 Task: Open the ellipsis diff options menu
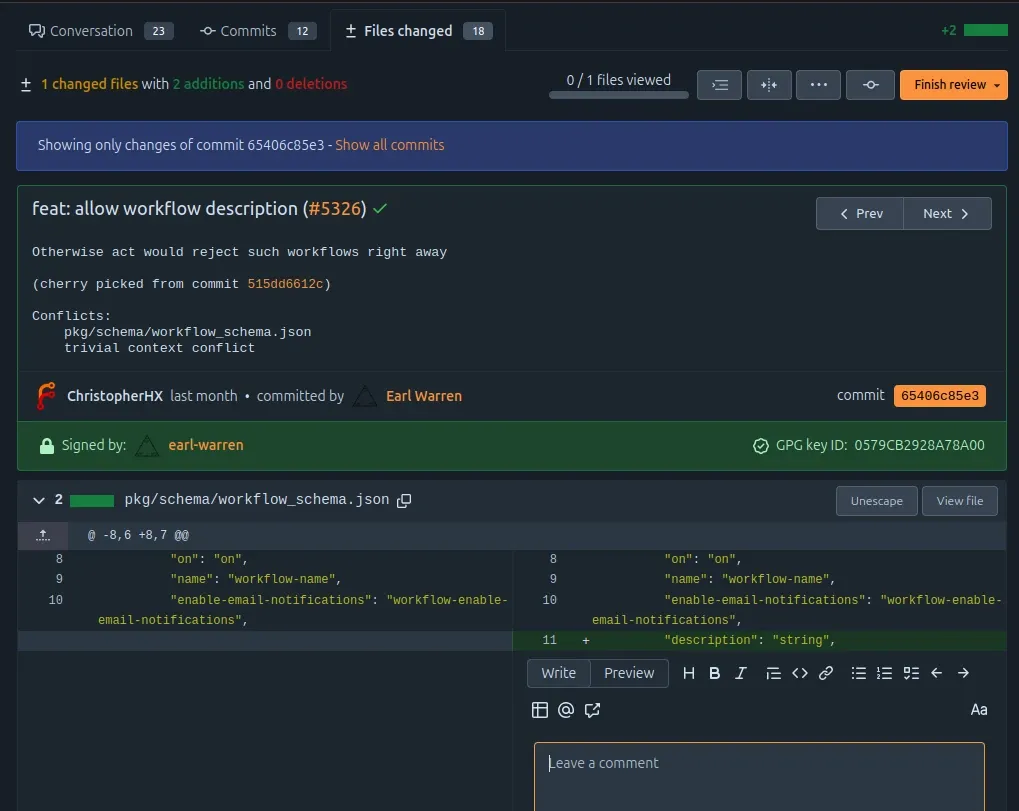(818, 85)
